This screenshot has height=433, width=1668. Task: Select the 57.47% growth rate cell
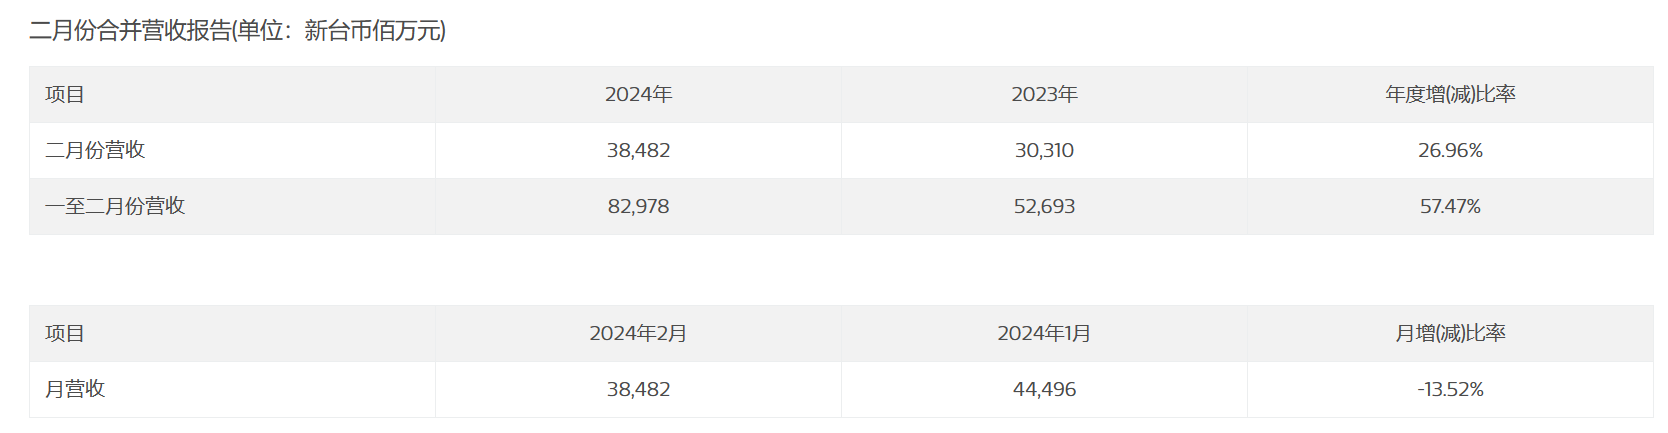coord(1450,207)
